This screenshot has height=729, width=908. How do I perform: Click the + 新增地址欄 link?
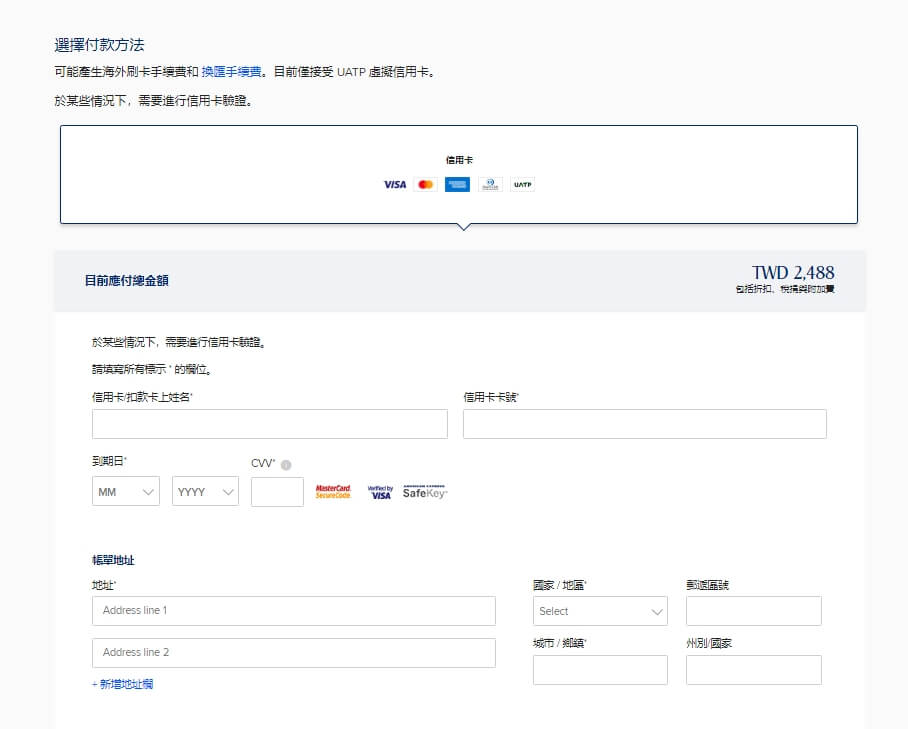click(122, 684)
